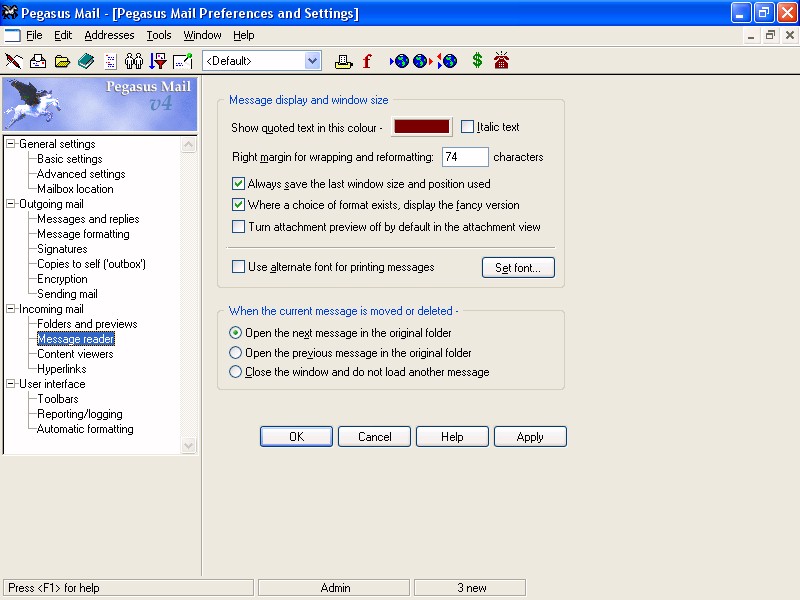Click the Help button beside Cancel
The height and width of the screenshot is (600, 800).
pos(452,437)
